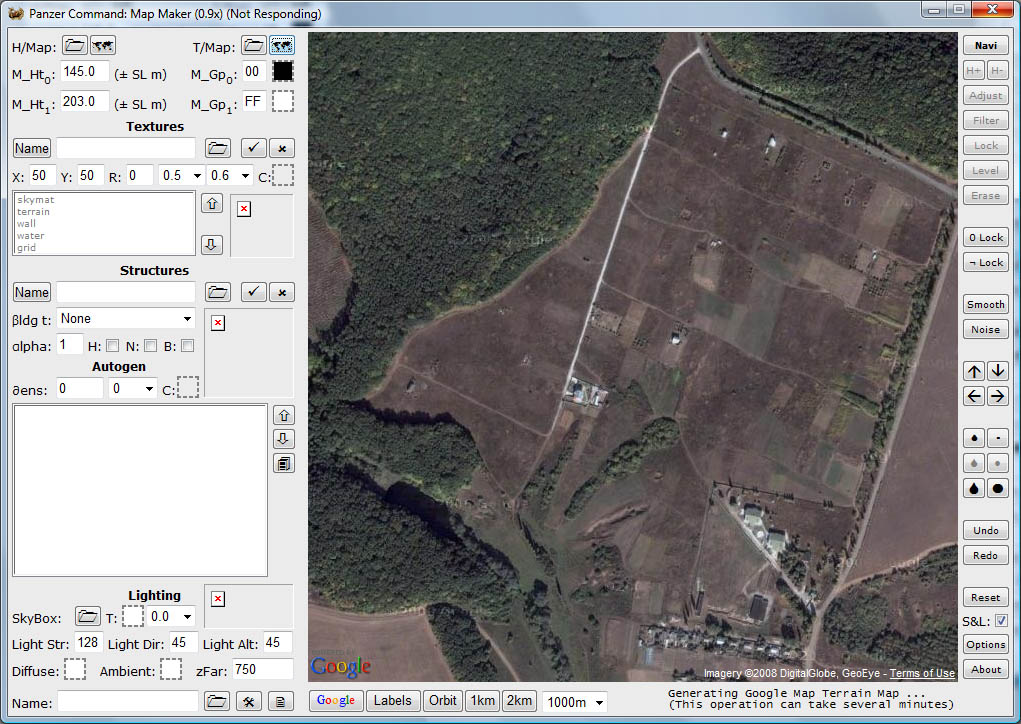
Task: Click the zFar field showing 750
Action: coord(262,669)
